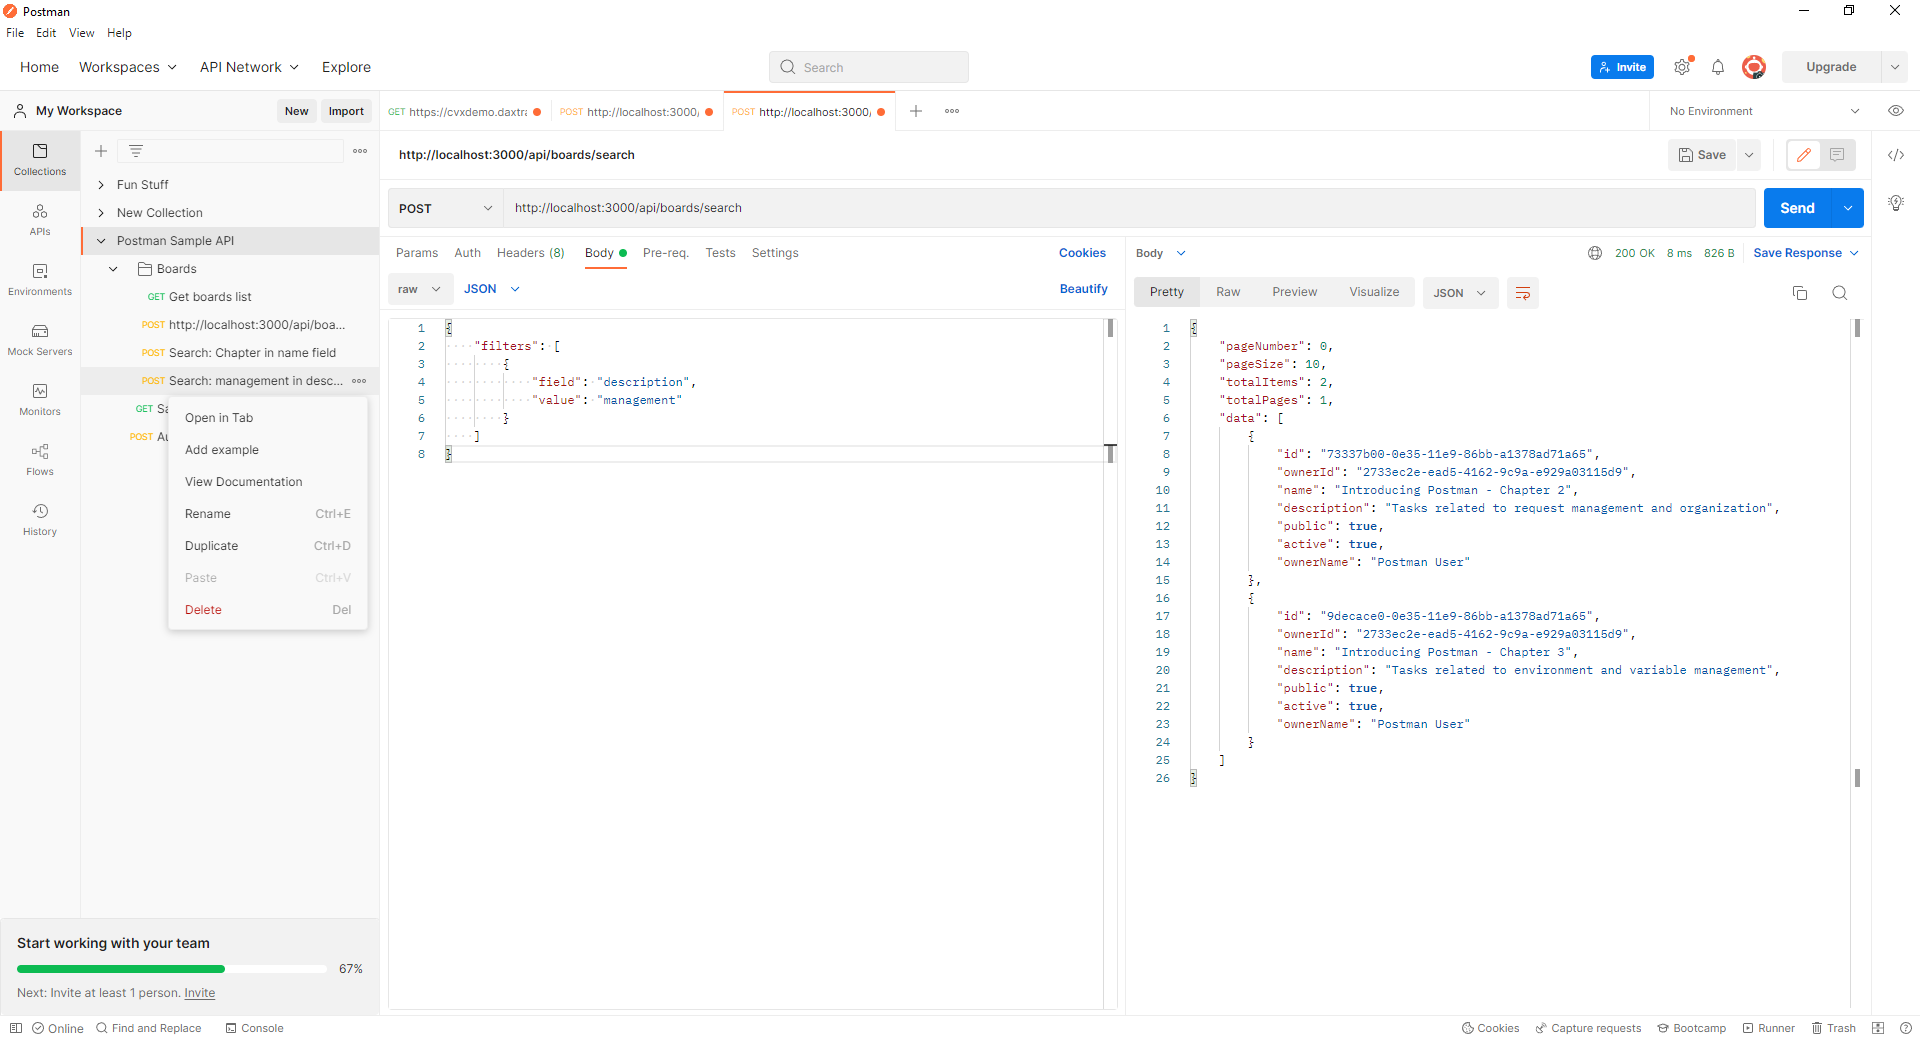Open the Mock Servers sidebar panel
The image size is (1920, 1040).
(x=40, y=340)
